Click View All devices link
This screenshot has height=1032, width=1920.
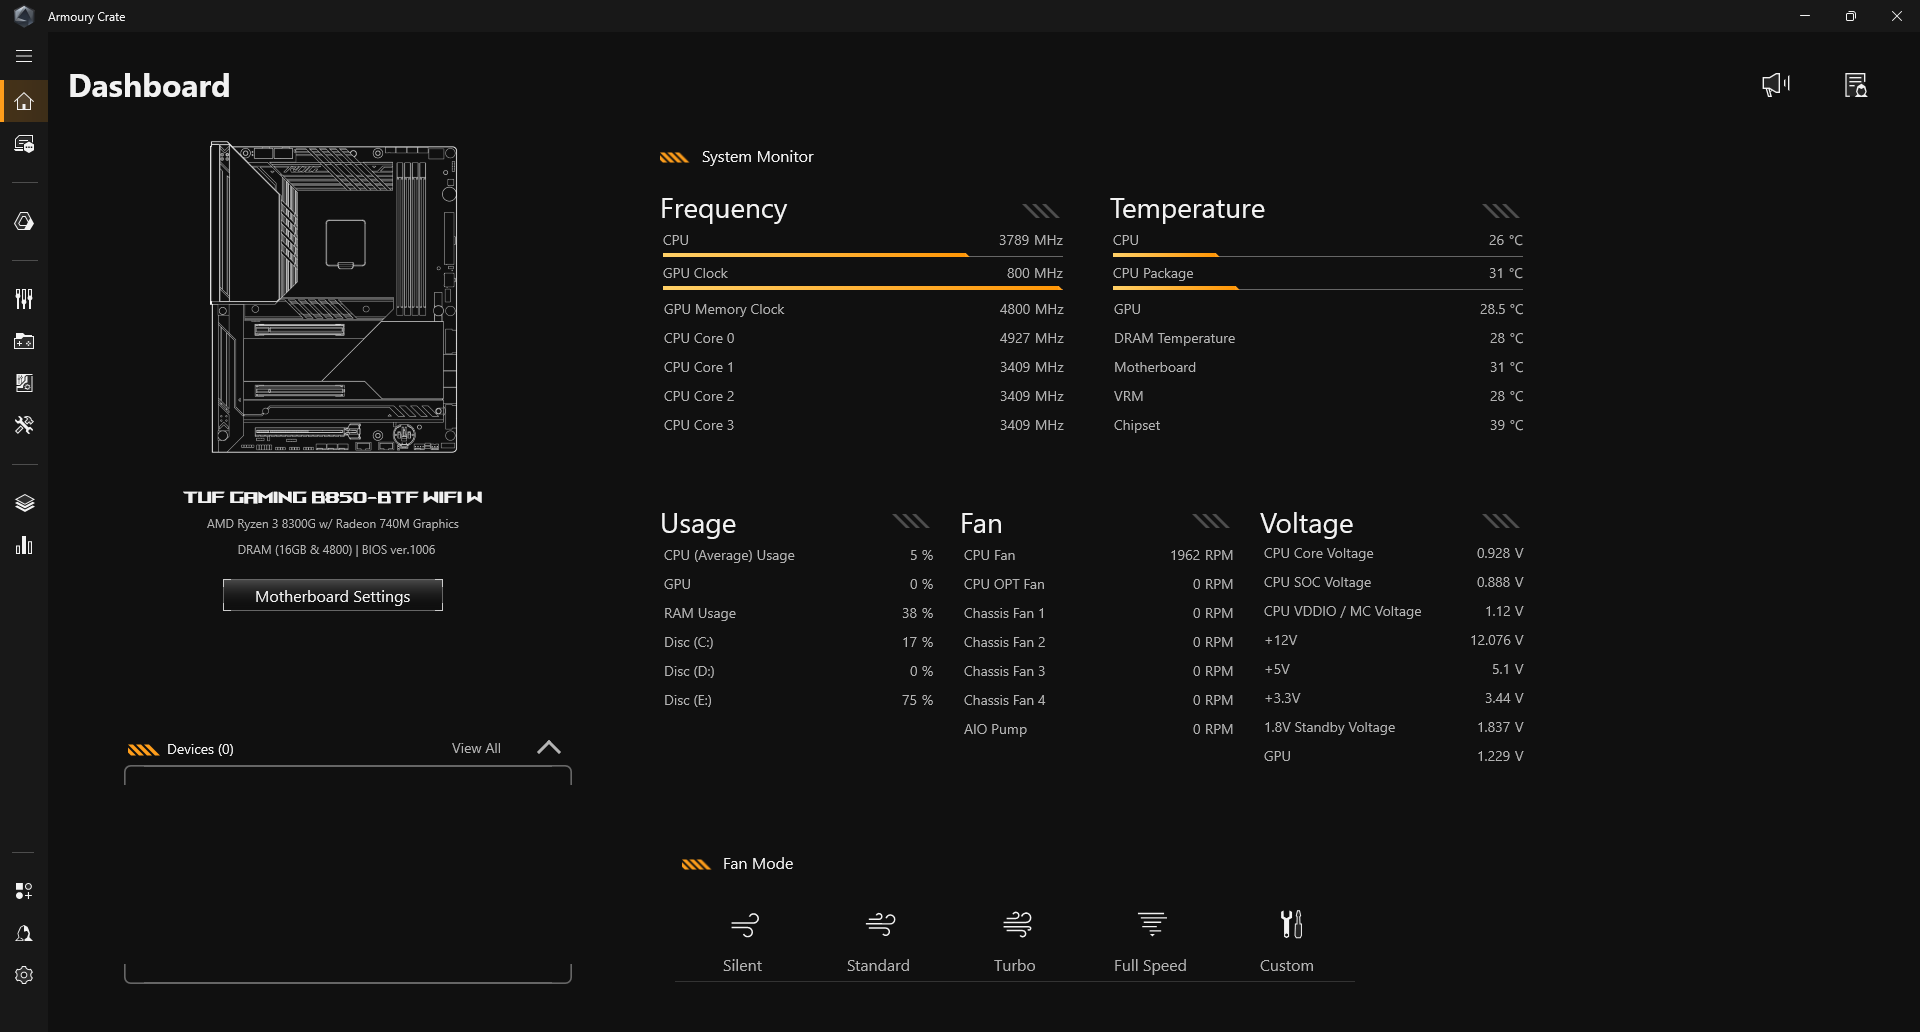[x=476, y=748]
